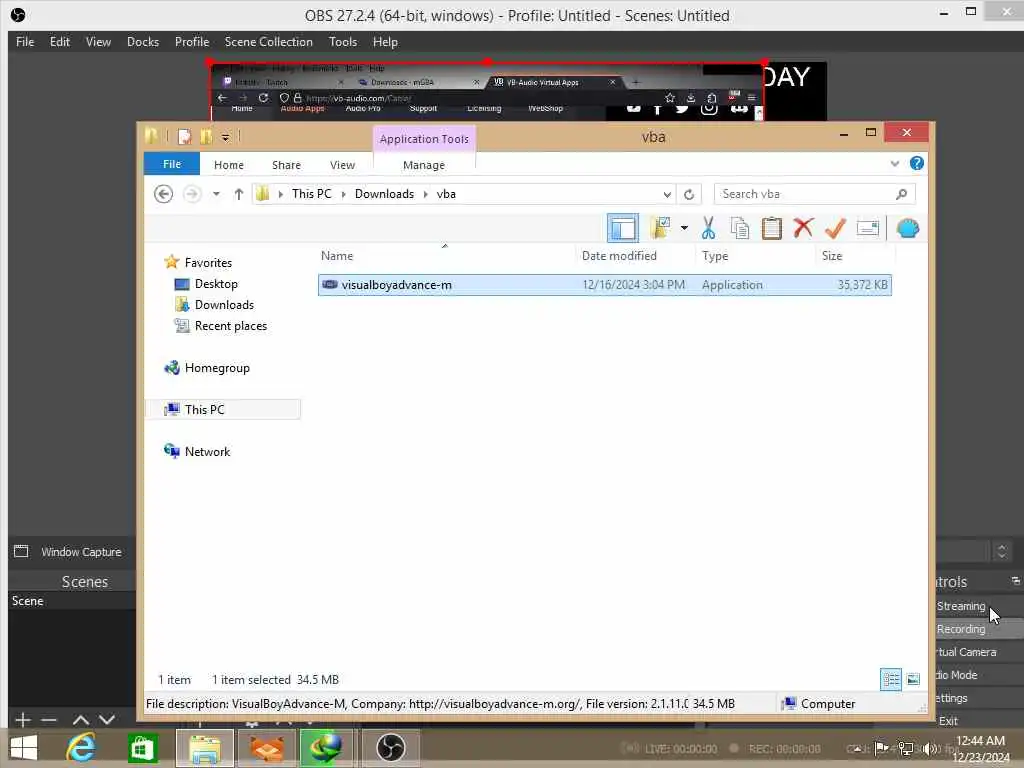Screen dimensions: 1024x768
Task: Sort by the Name column header
Action: (337, 256)
